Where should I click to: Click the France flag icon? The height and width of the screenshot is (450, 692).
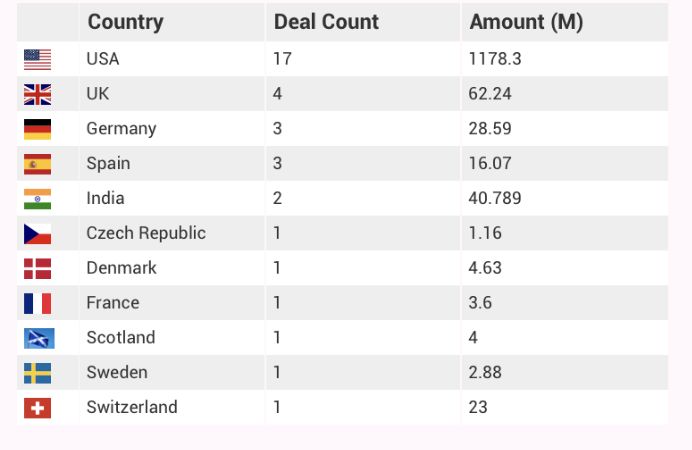pyautogui.click(x=37, y=303)
